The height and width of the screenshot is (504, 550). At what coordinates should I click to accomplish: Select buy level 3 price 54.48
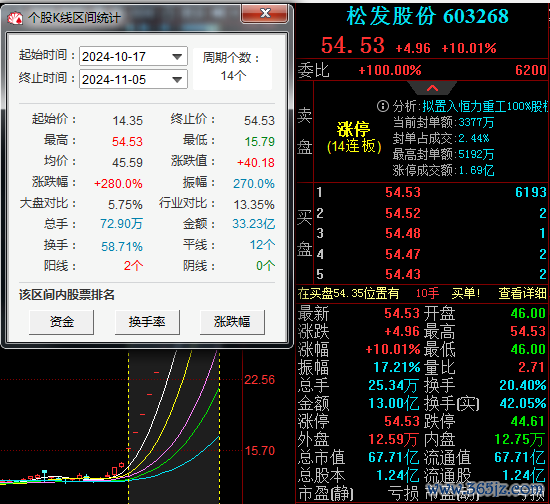click(x=403, y=233)
